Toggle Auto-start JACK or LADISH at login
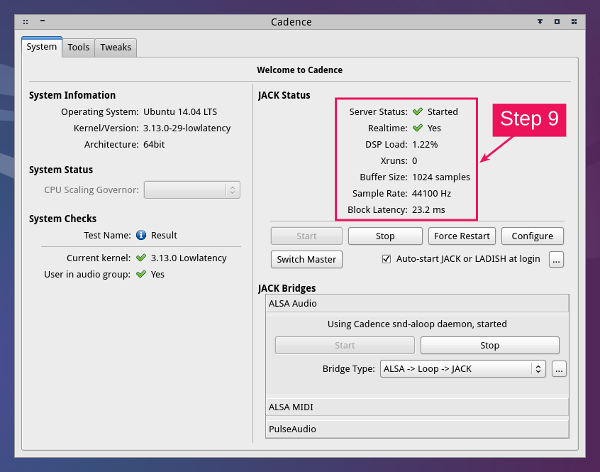This screenshot has height=472, width=600. (x=461, y=259)
